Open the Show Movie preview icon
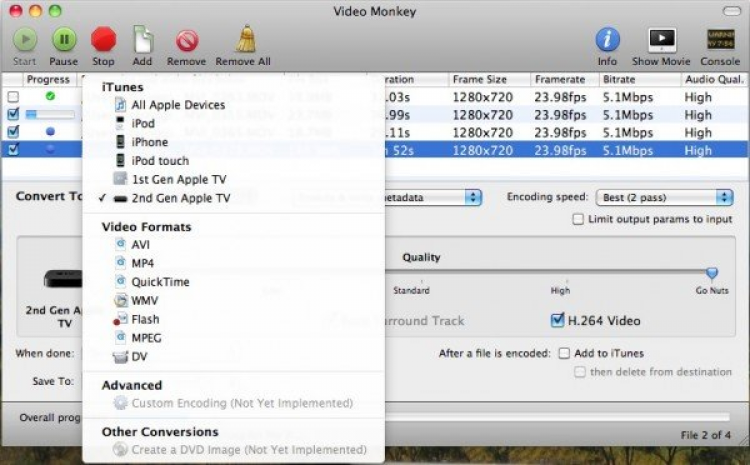The height and width of the screenshot is (465, 750). pos(662,40)
